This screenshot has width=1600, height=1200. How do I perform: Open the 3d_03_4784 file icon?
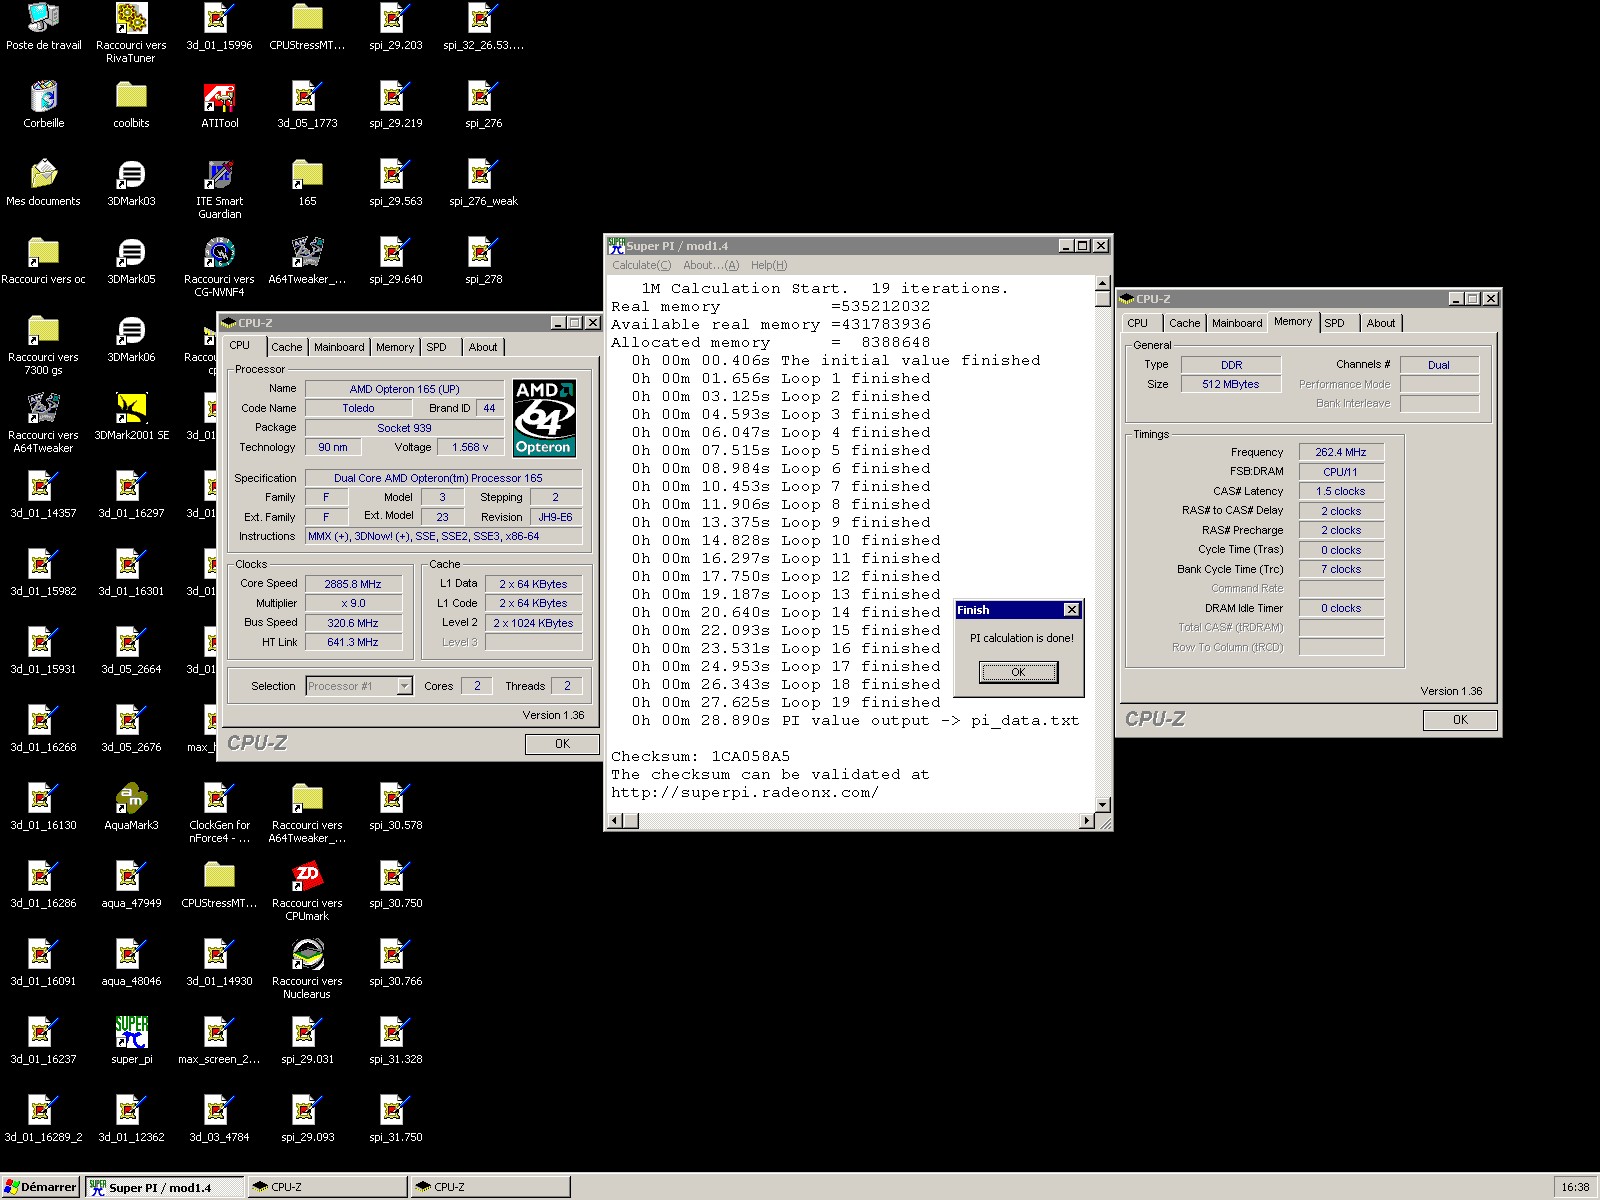point(219,1119)
